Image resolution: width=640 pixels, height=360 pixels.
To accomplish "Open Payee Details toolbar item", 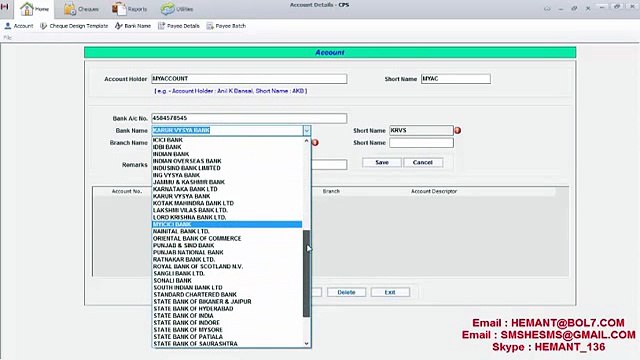I will pyautogui.click(x=179, y=26).
